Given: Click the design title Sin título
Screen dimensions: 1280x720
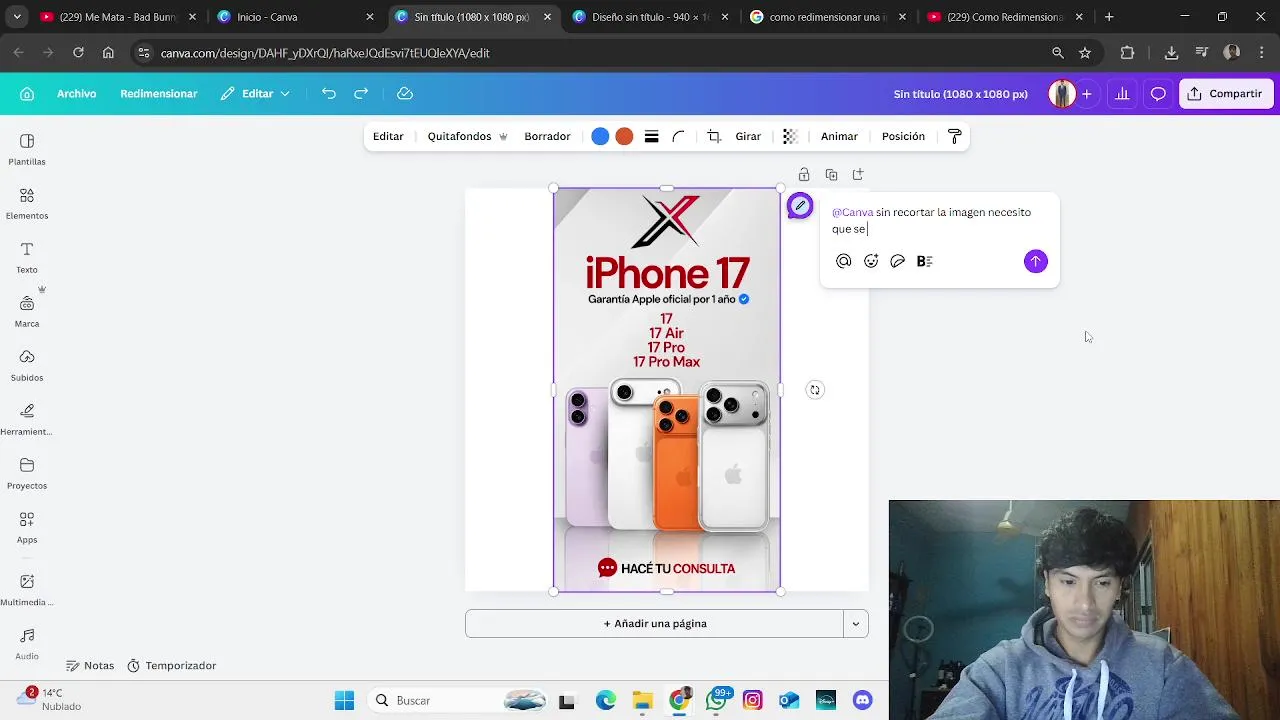Looking at the screenshot, I should pyautogui.click(x=960, y=94).
